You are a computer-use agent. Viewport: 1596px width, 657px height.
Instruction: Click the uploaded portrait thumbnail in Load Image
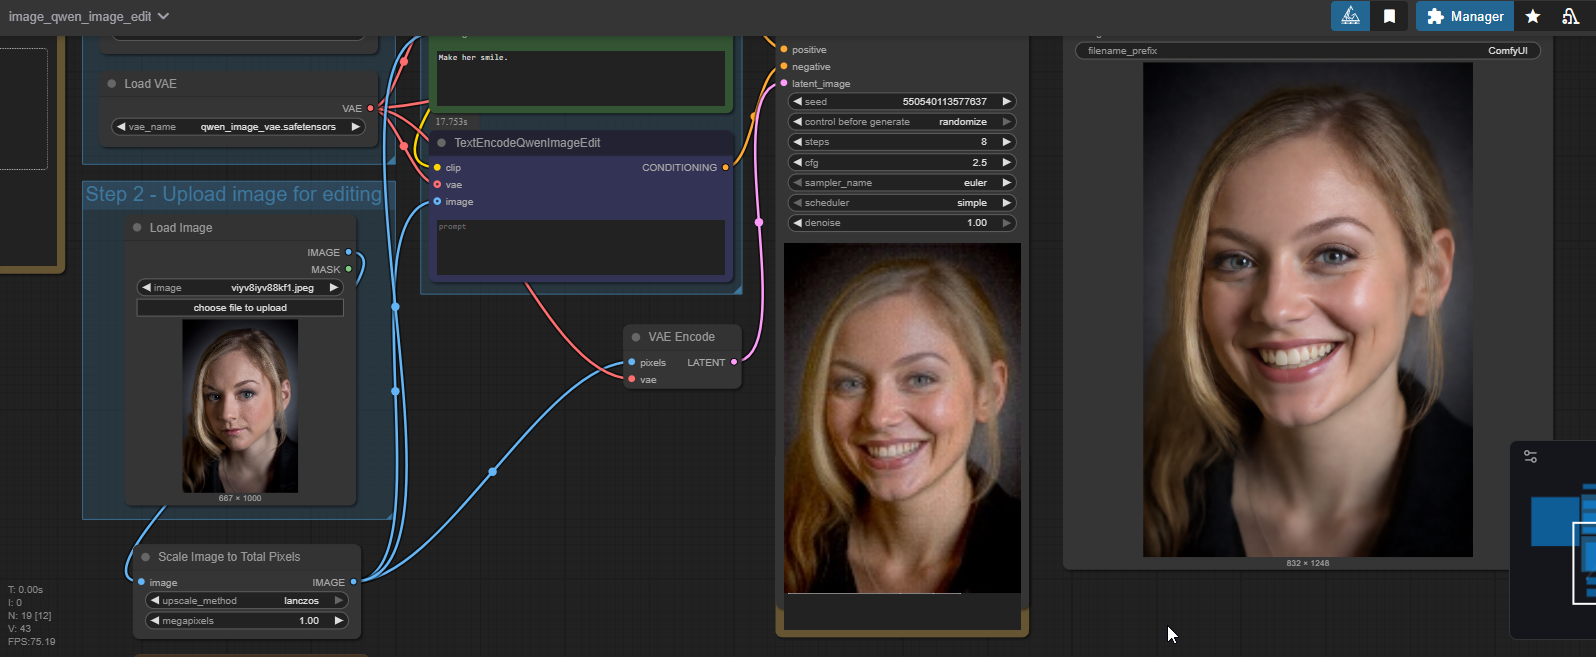pos(240,406)
